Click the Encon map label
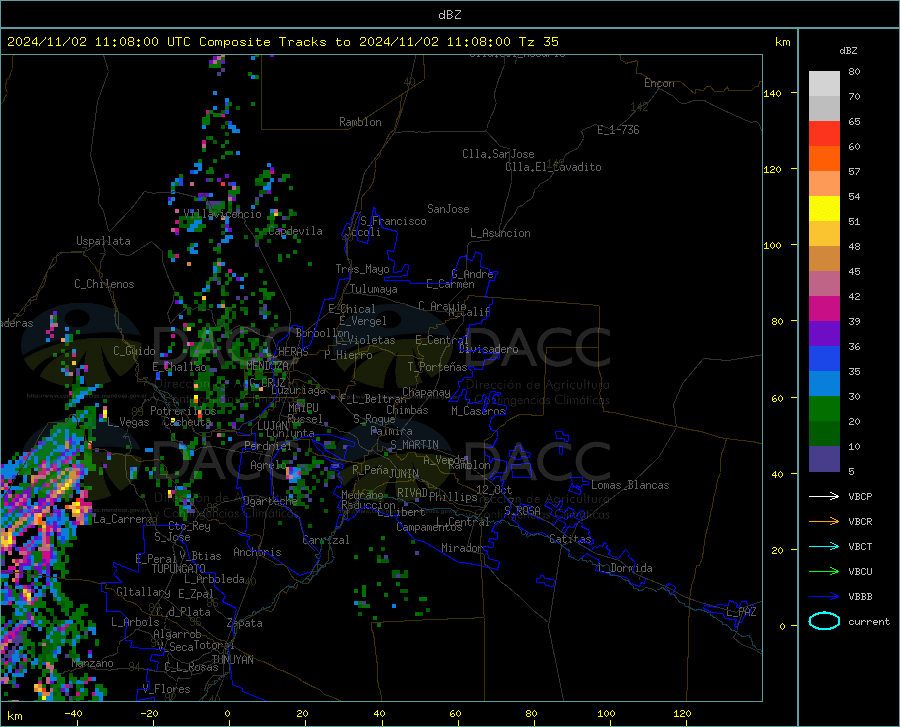Screen dimensions: 900x727 659,83
